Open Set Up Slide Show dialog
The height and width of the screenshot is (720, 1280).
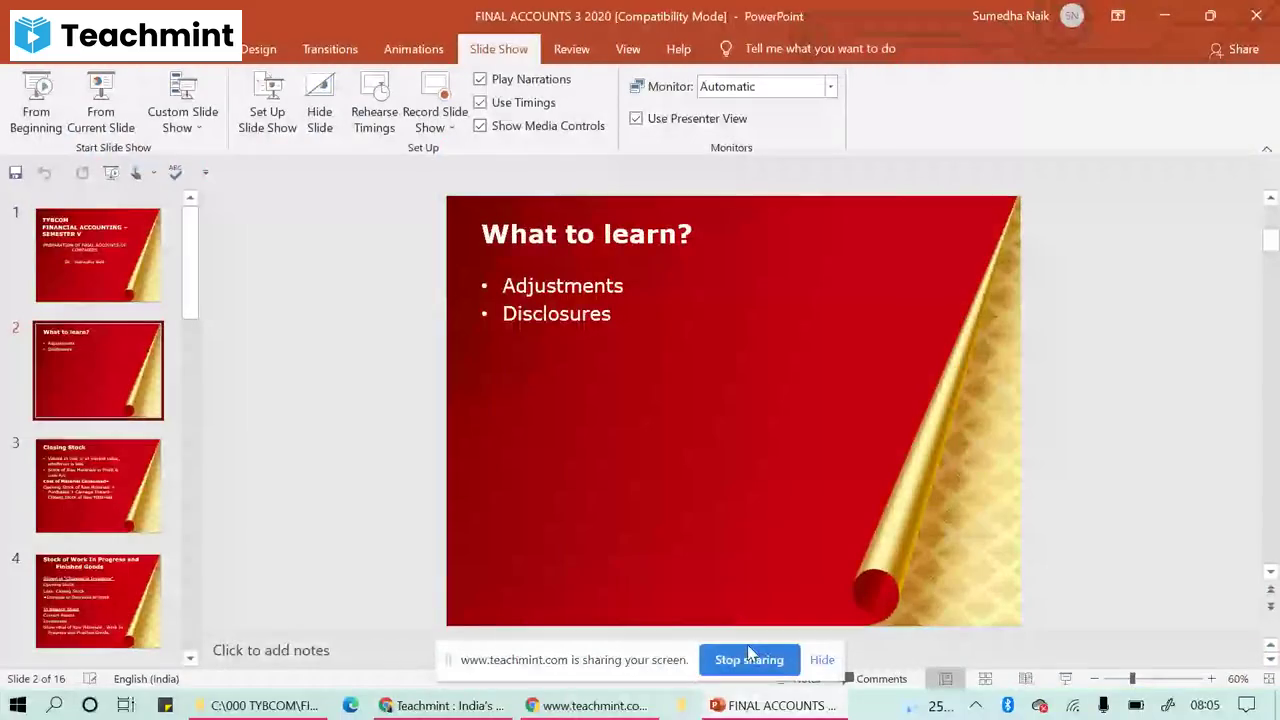[267, 102]
